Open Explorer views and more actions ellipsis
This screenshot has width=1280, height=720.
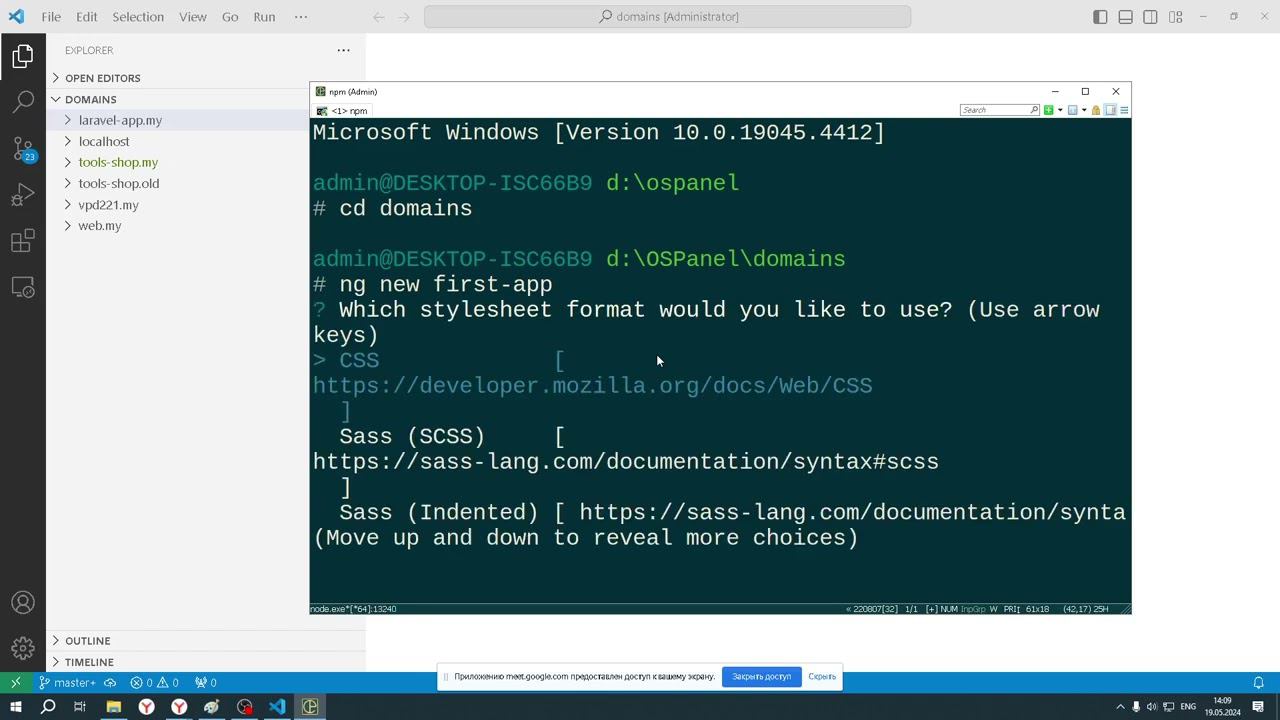coord(343,50)
